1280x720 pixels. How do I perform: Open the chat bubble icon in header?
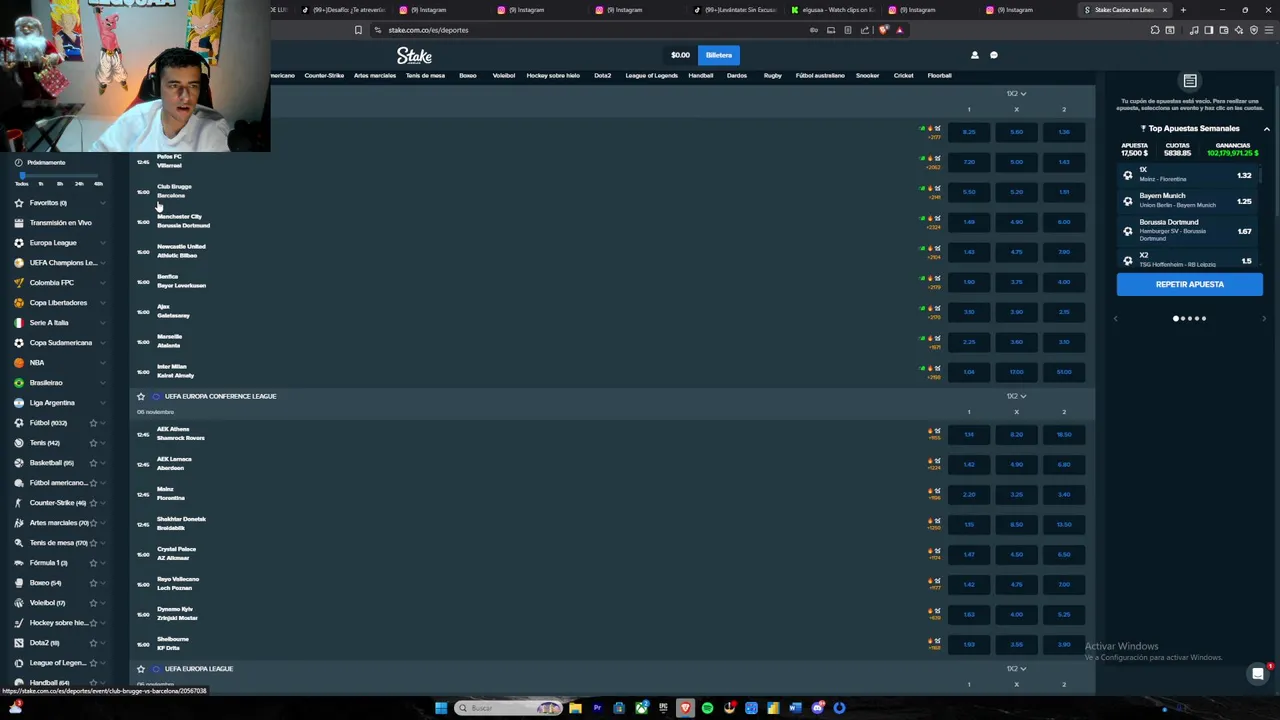coord(994,55)
